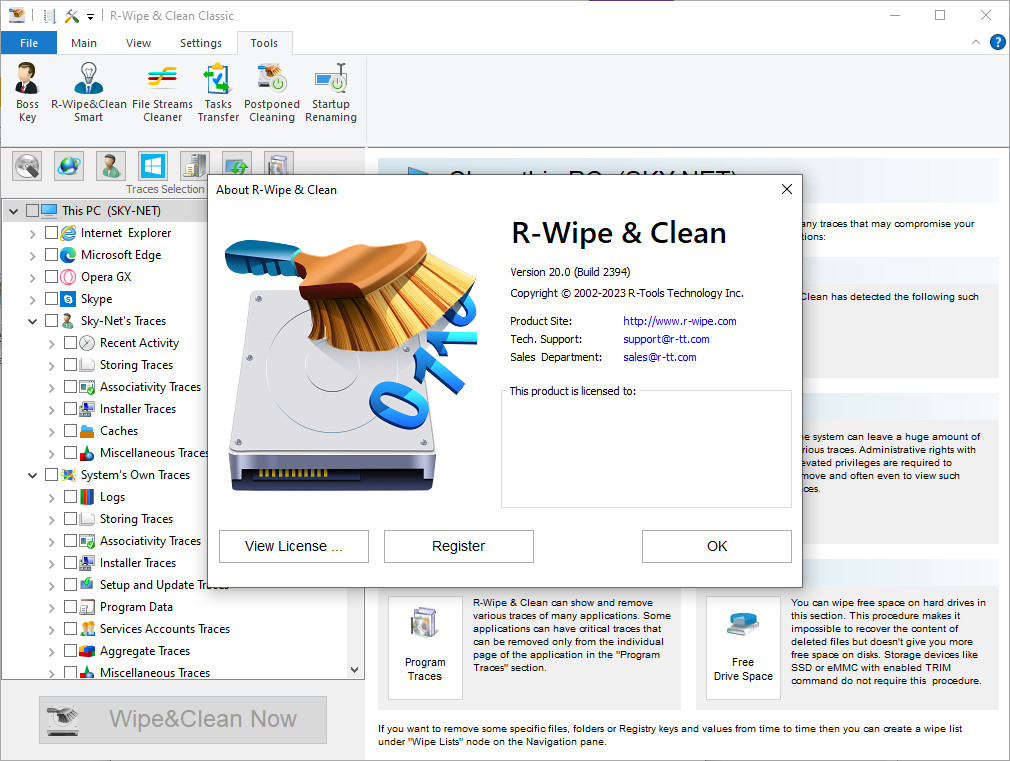Select the Tools ribbon tab
The height and width of the screenshot is (761, 1010).
pyautogui.click(x=264, y=43)
